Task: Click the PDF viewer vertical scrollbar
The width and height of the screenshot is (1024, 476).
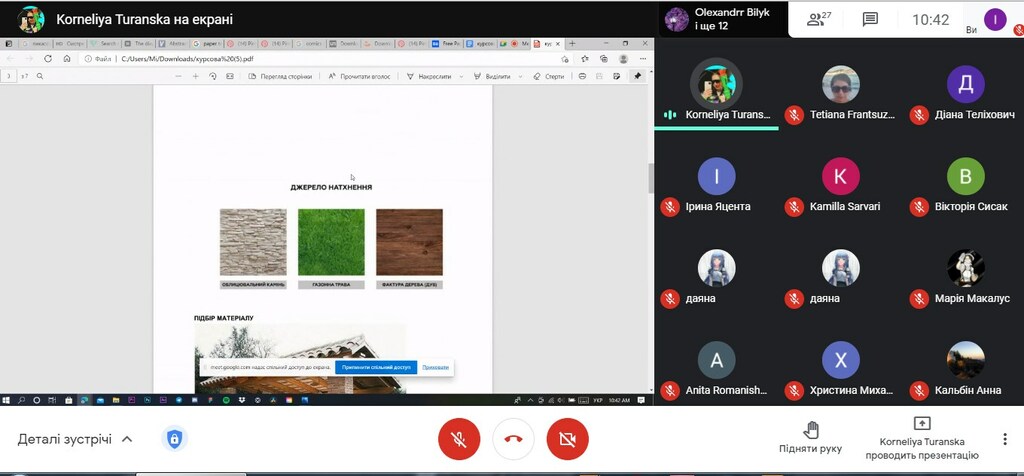Action: tap(650, 178)
